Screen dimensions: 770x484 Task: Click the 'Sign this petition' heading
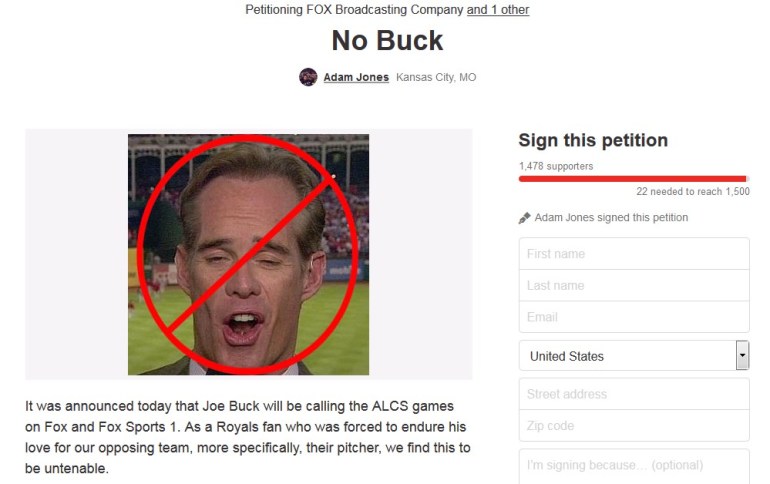[x=593, y=140]
